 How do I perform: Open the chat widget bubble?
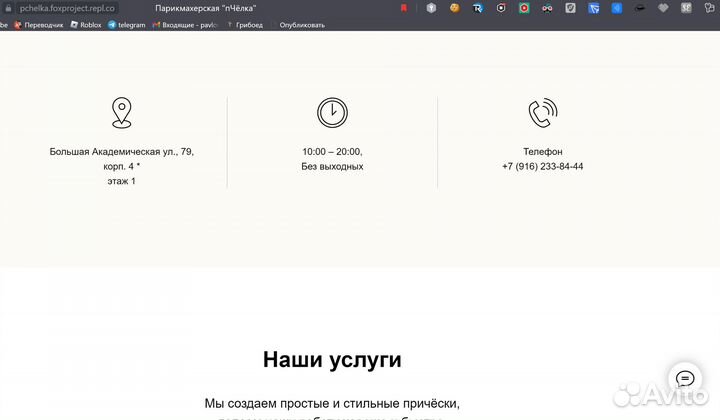point(685,379)
